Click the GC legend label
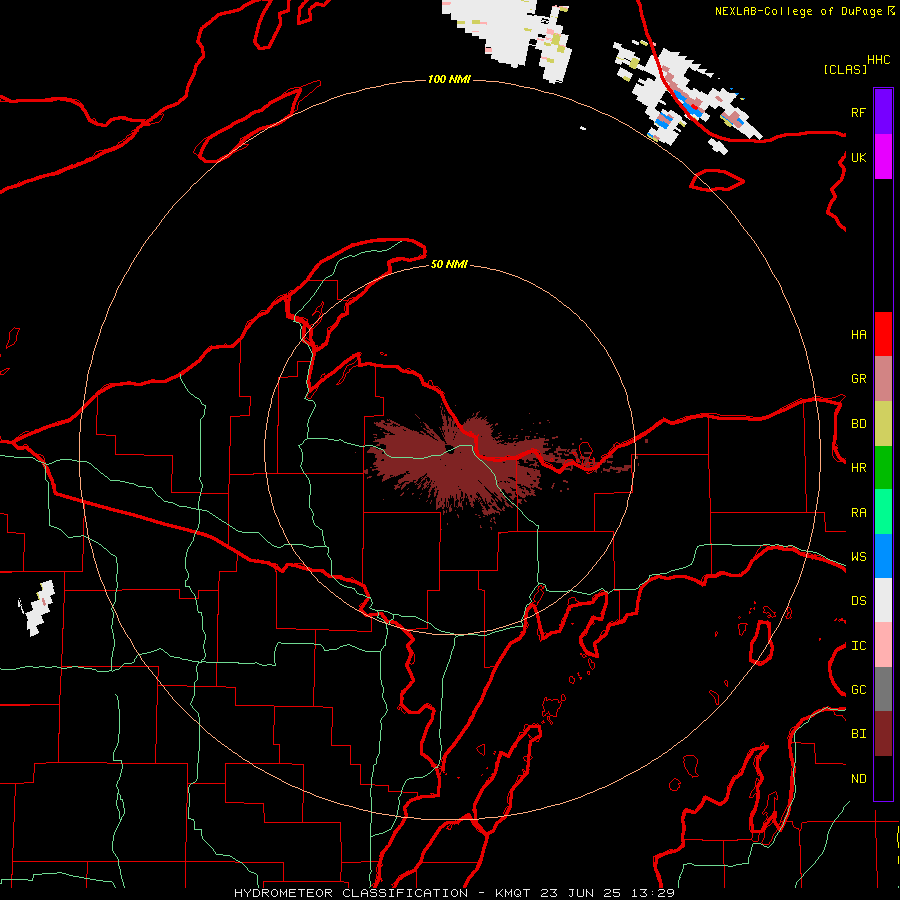The width and height of the screenshot is (900, 900). (858, 690)
